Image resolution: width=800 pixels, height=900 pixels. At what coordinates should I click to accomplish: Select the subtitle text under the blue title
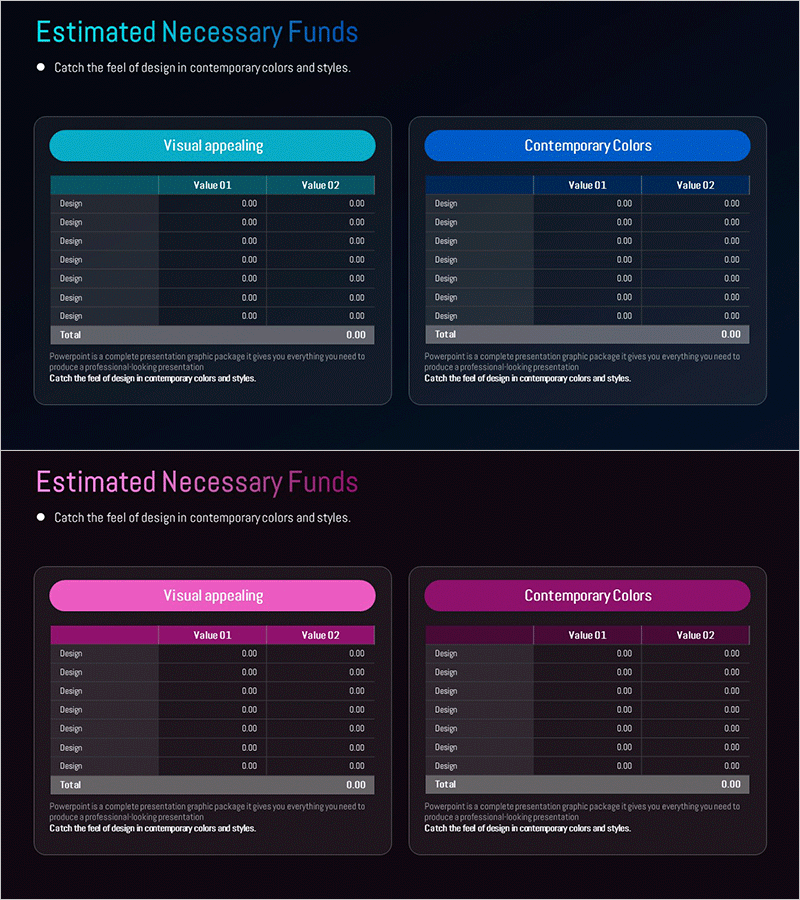[202, 68]
